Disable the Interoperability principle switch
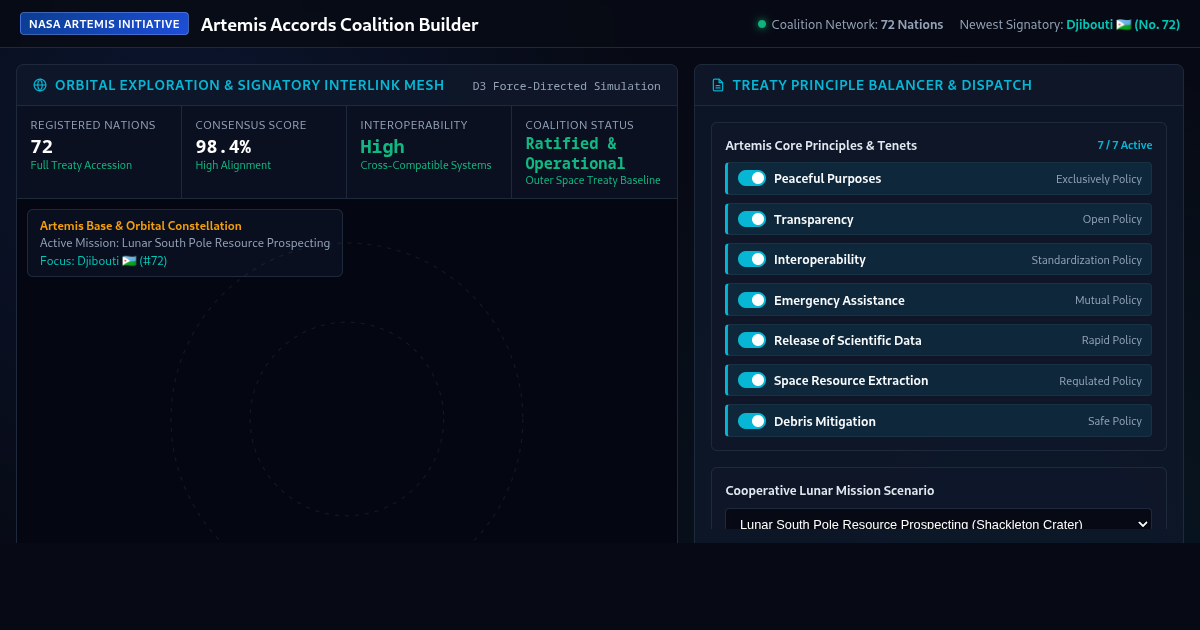This screenshot has width=1200, height=630. click(752, 259)
